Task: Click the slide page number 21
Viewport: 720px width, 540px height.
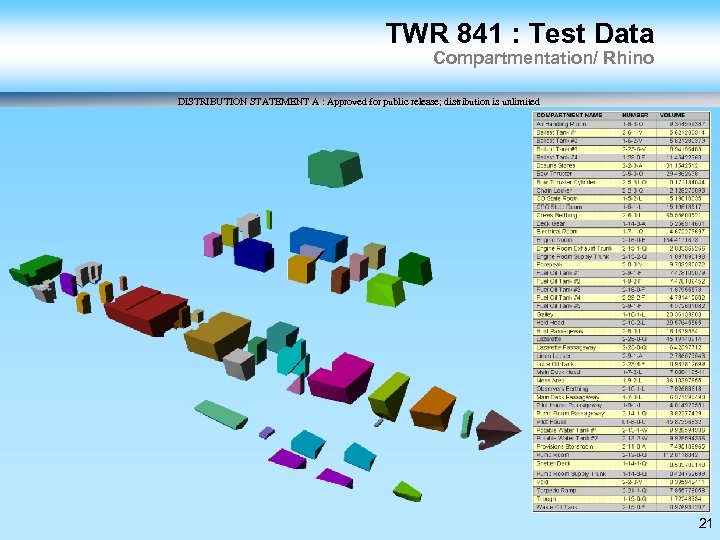Action: [x=705, y=523]
